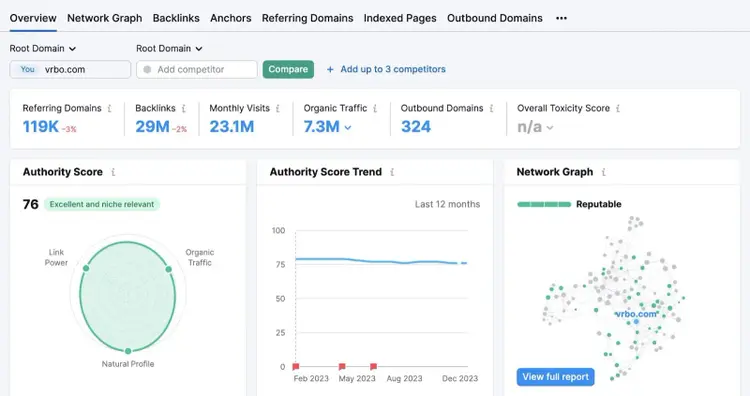Click the plus icon beside Add competitors
The height and width of the screenshot is (396, 750).
330,69
